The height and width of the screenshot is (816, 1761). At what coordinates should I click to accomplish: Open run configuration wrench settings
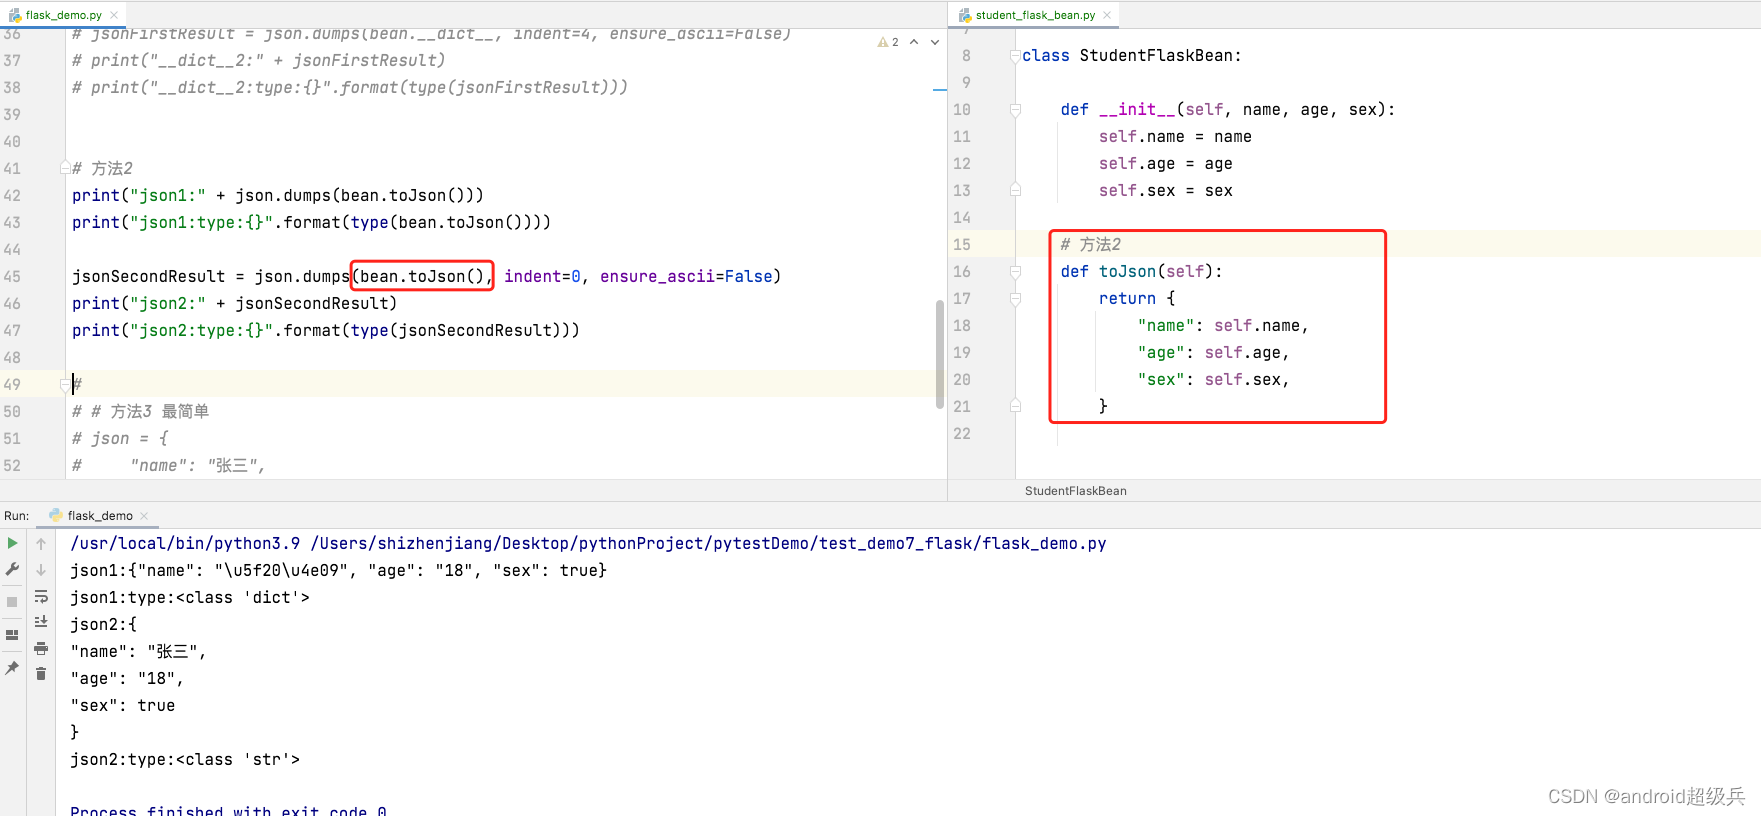tap(12, 569)
